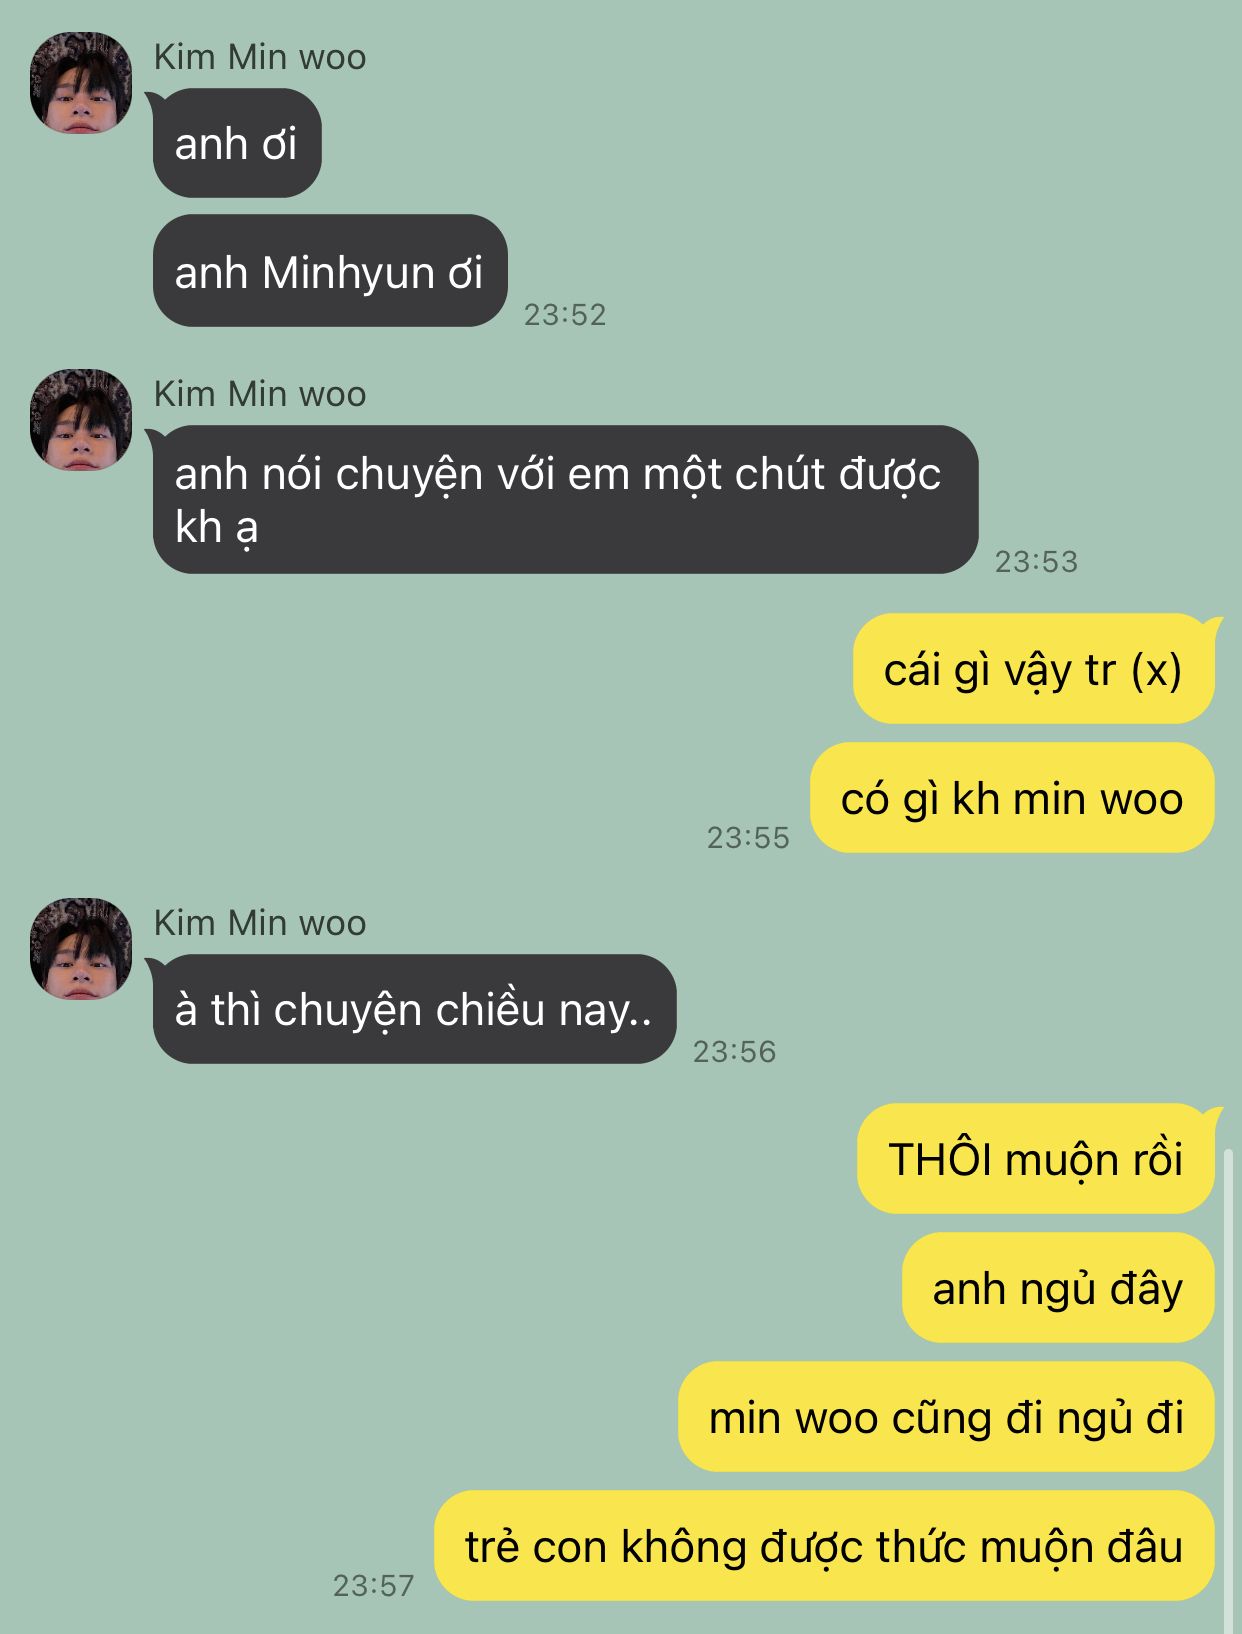
Task: Select the "trẻ con không được thức muộn đâu" message
Action: [x=824, y=1546]
